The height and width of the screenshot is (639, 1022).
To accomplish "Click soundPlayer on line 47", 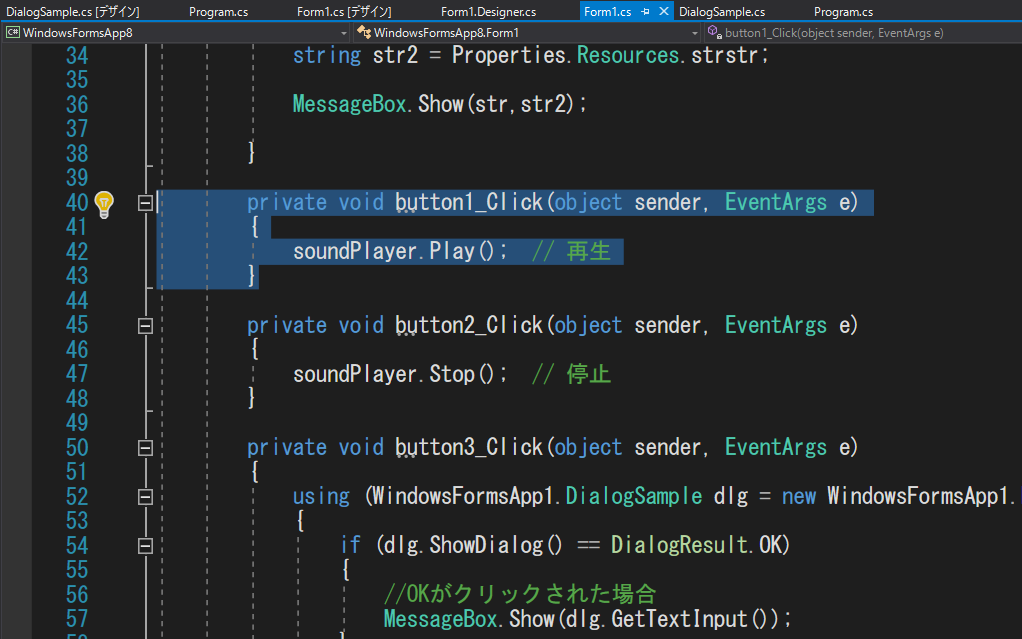I will [355, 374].
